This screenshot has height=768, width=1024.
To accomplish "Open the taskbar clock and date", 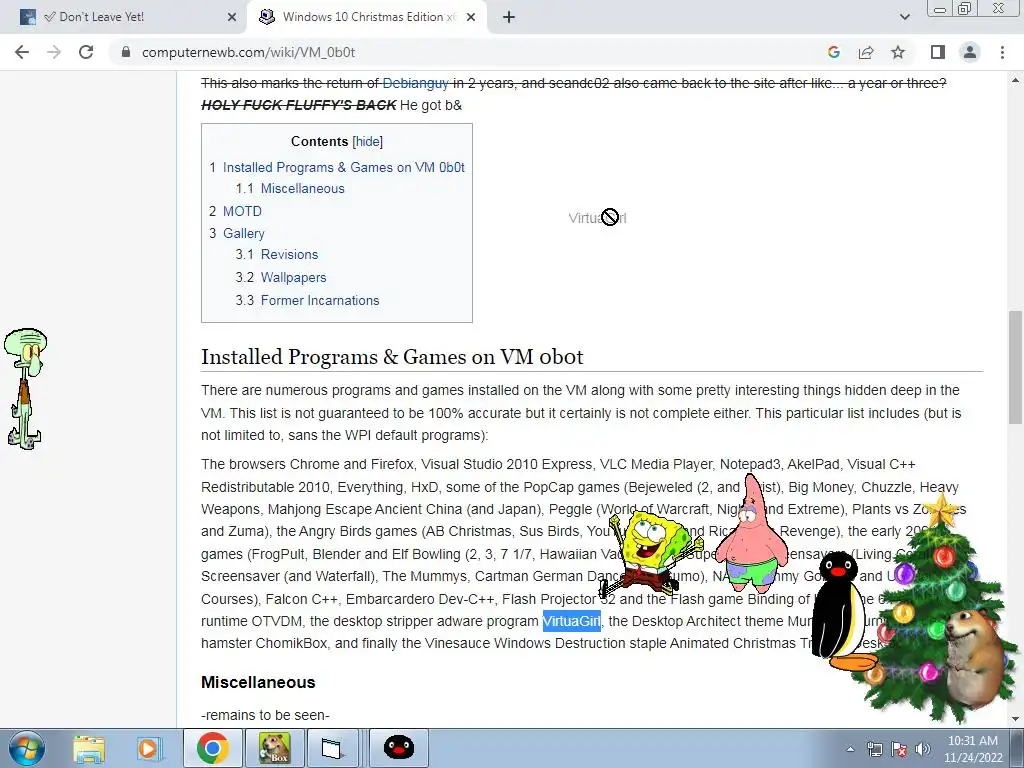I will pyautogui.click(x=972, y=749).
